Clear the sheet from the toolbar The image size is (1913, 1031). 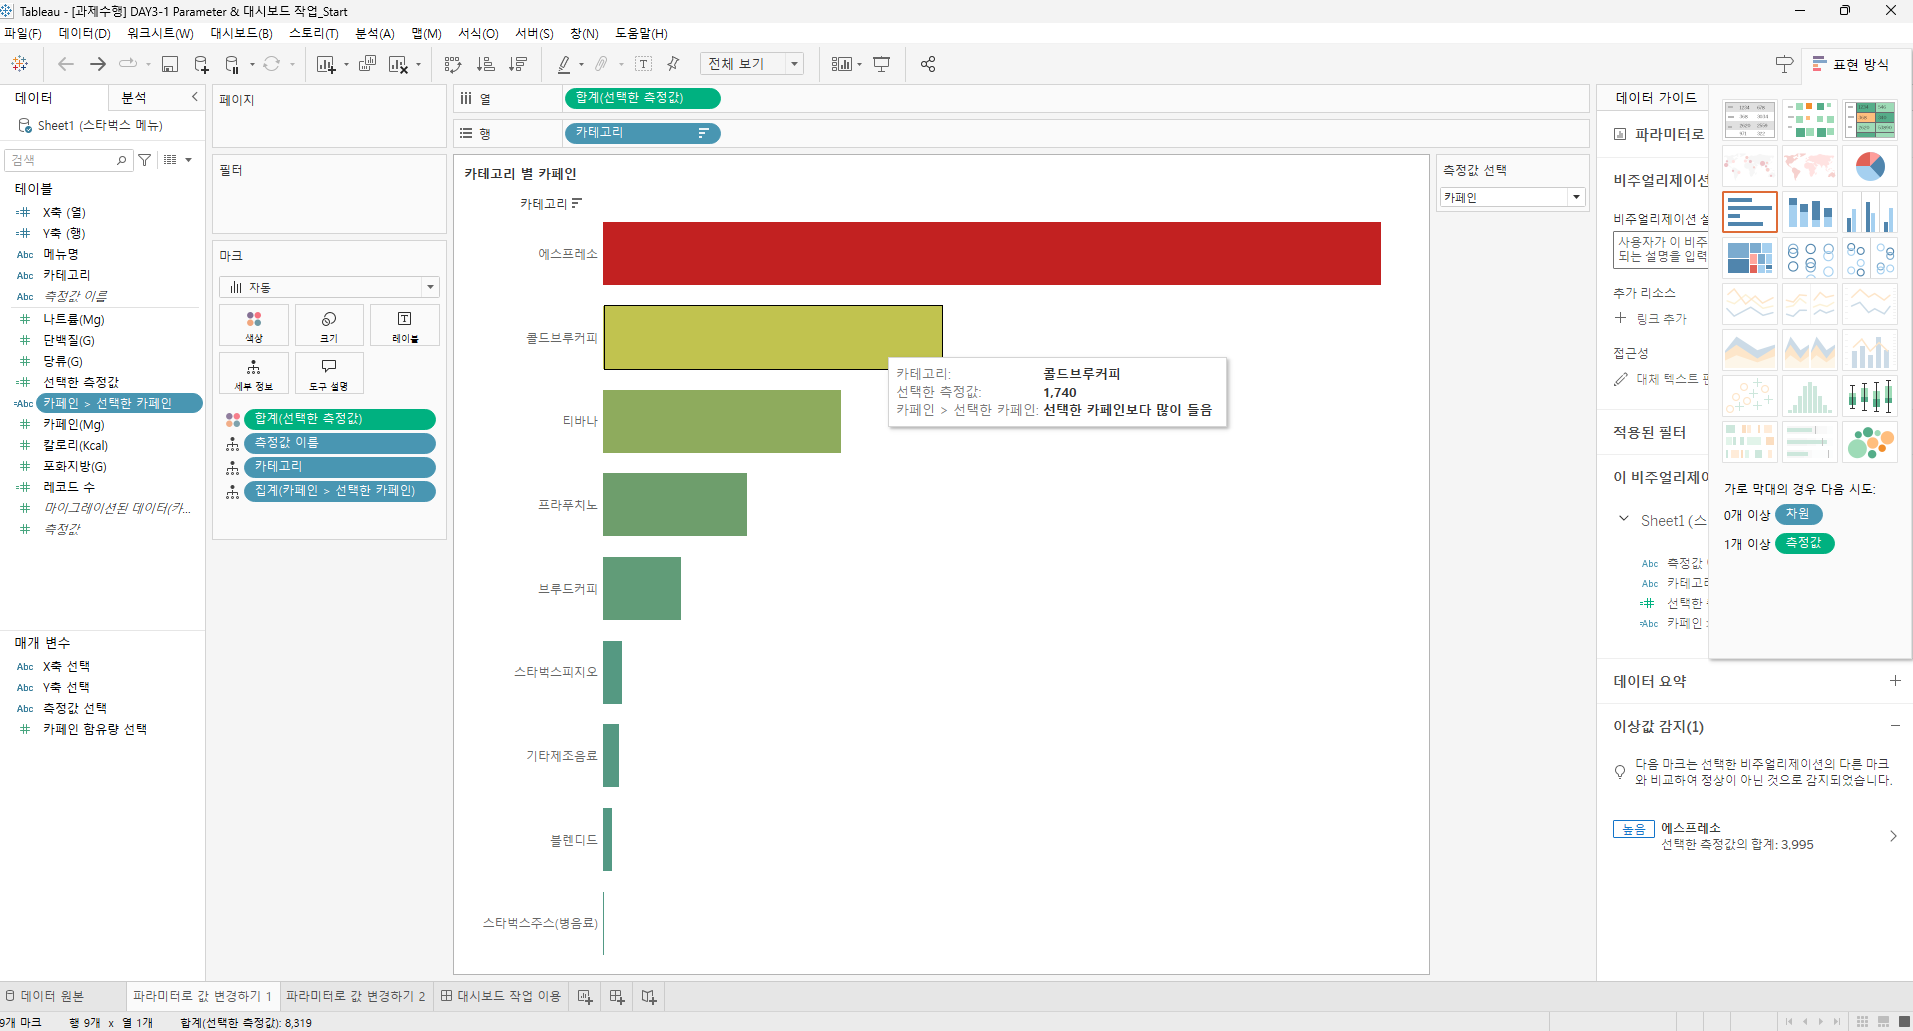(398, 64)
